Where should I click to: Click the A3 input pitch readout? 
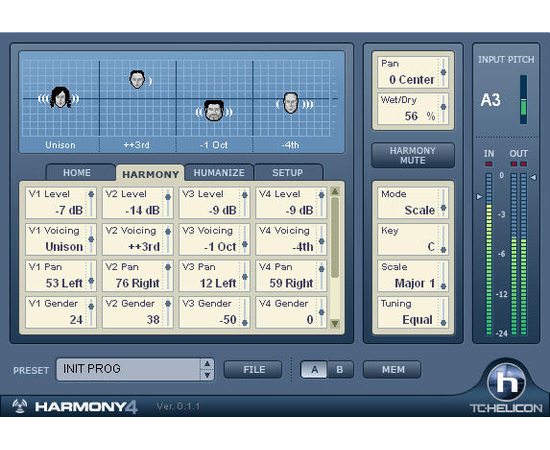[x=490, y=100]
